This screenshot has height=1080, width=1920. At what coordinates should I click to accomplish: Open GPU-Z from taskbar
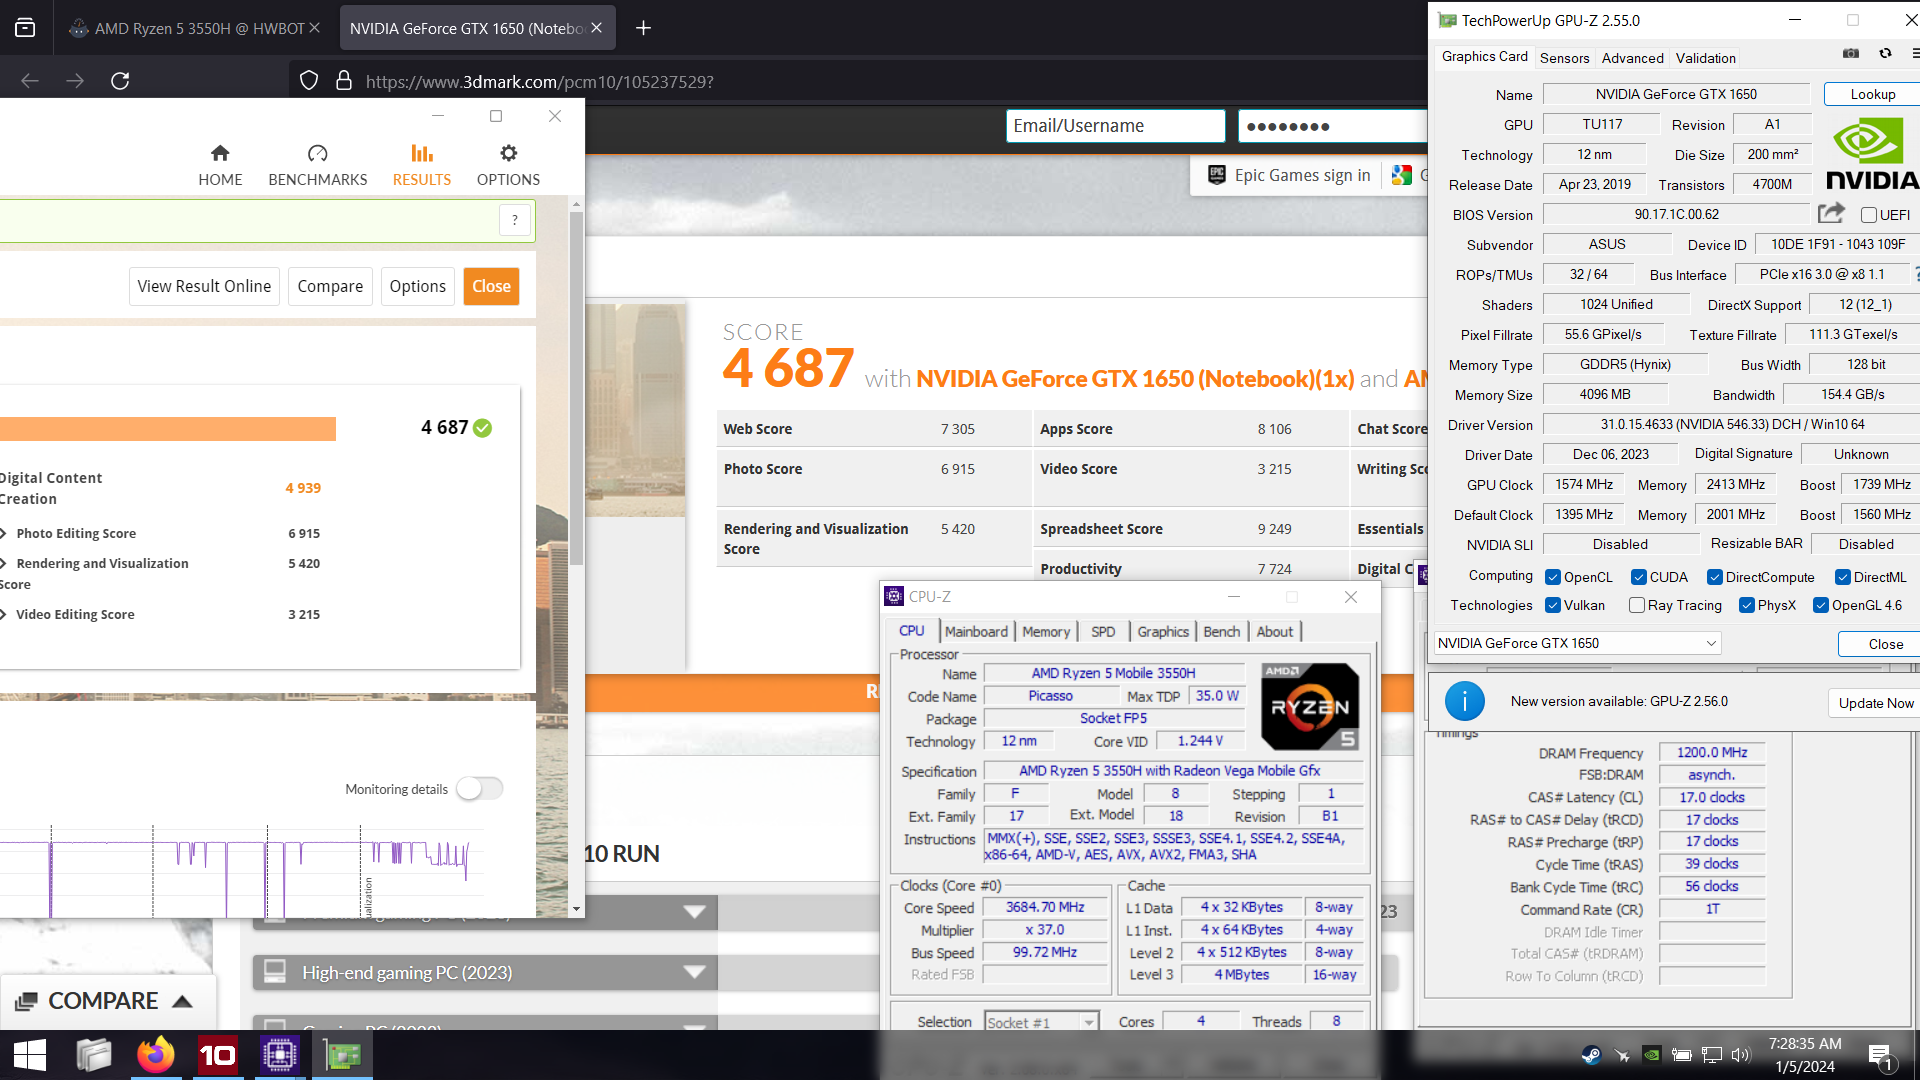point(342,1055)
